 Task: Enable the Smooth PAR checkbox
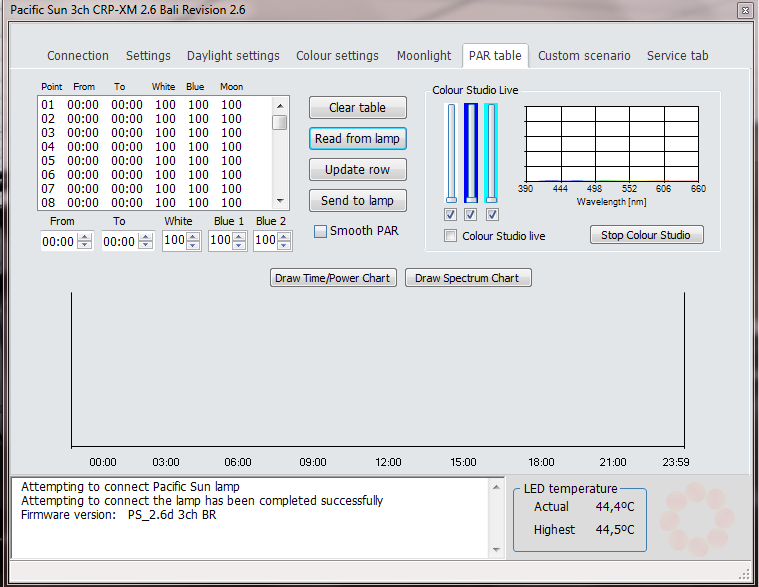(321, 231)
